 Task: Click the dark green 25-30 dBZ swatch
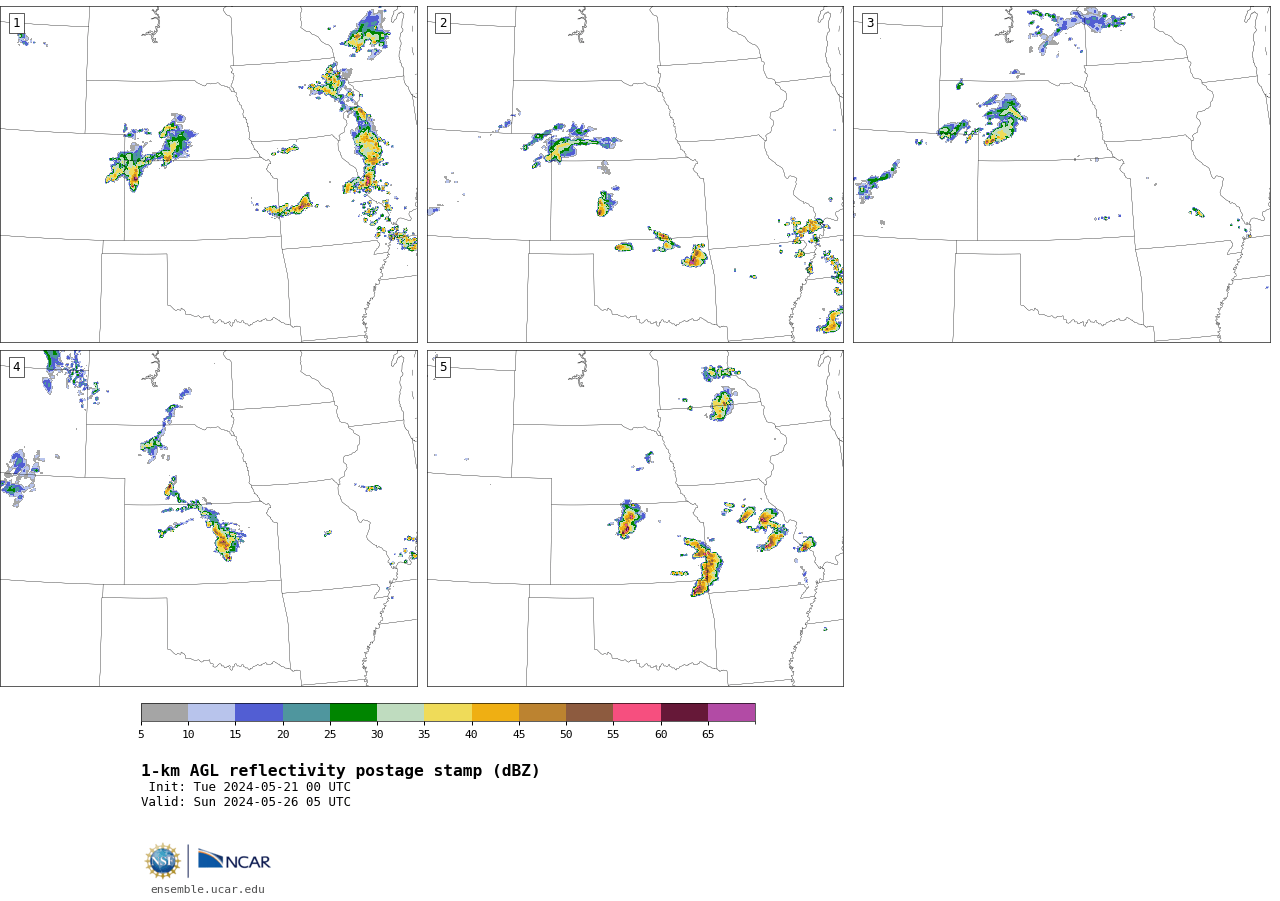pos(353,713)
